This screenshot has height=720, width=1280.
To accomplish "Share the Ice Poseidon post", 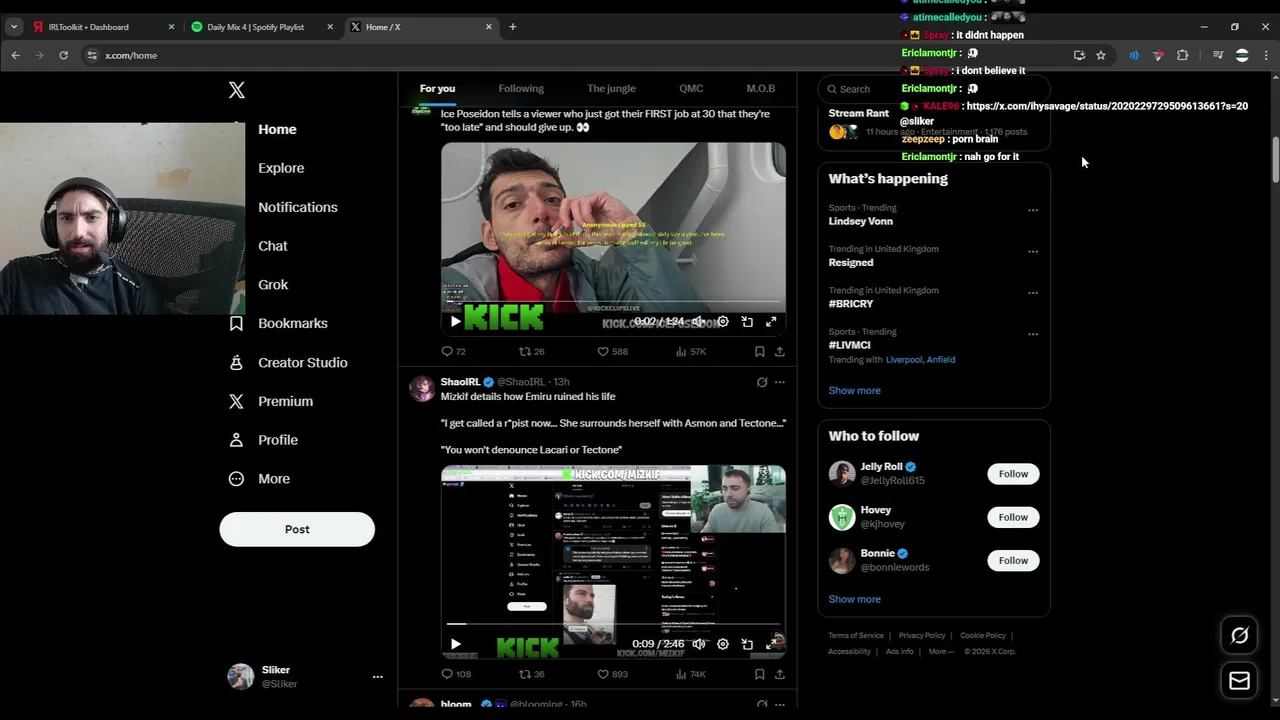I will click(780, 352).
